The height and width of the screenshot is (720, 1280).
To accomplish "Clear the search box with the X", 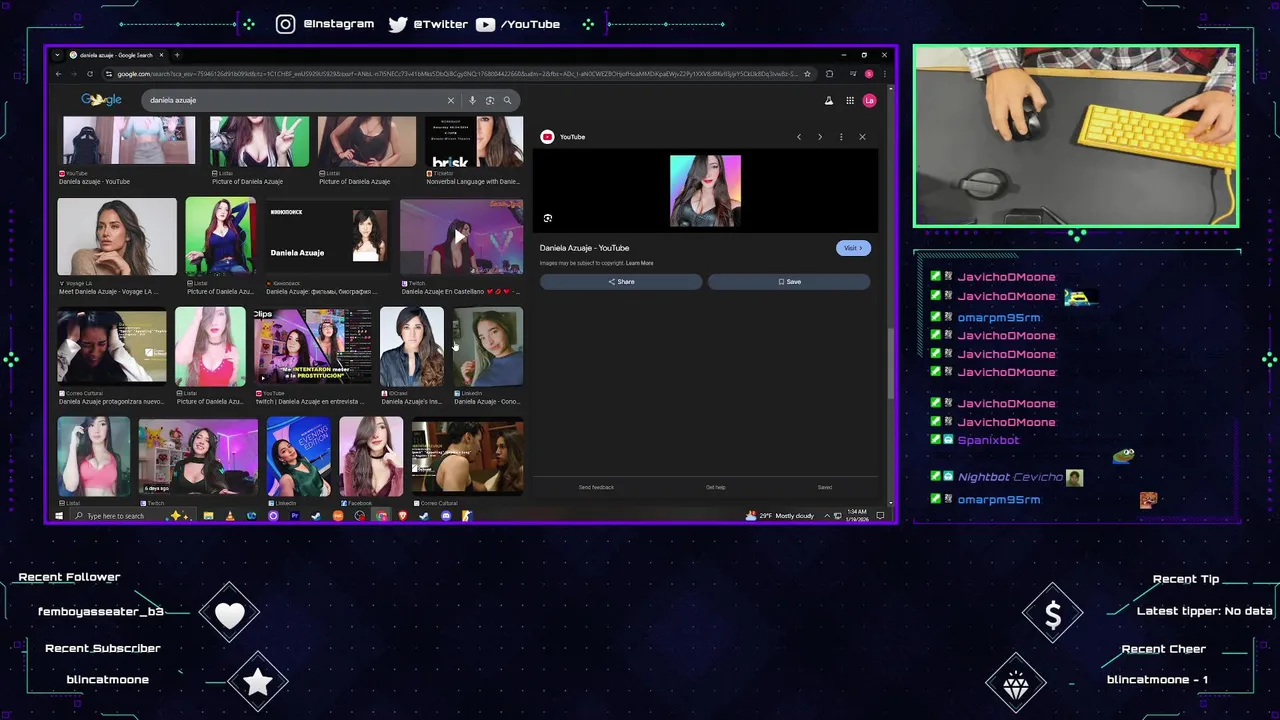I will click(x=450, y=100).
